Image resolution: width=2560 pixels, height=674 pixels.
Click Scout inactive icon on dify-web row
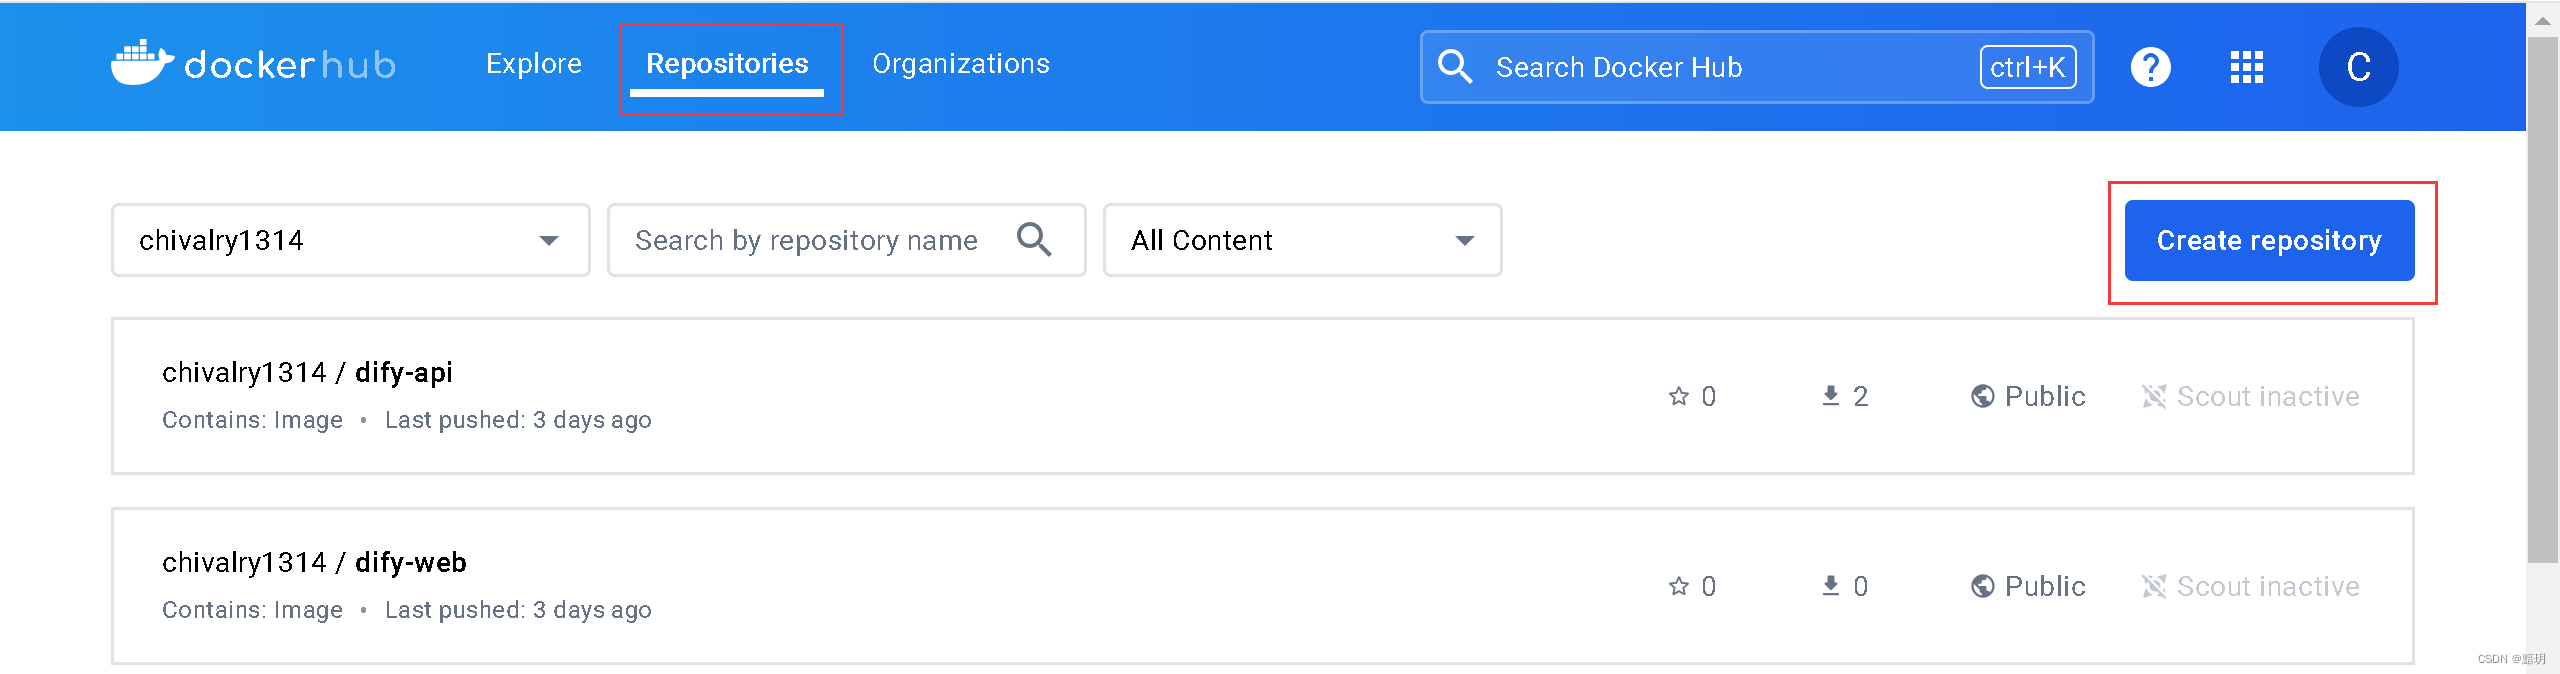(2154, 586)
